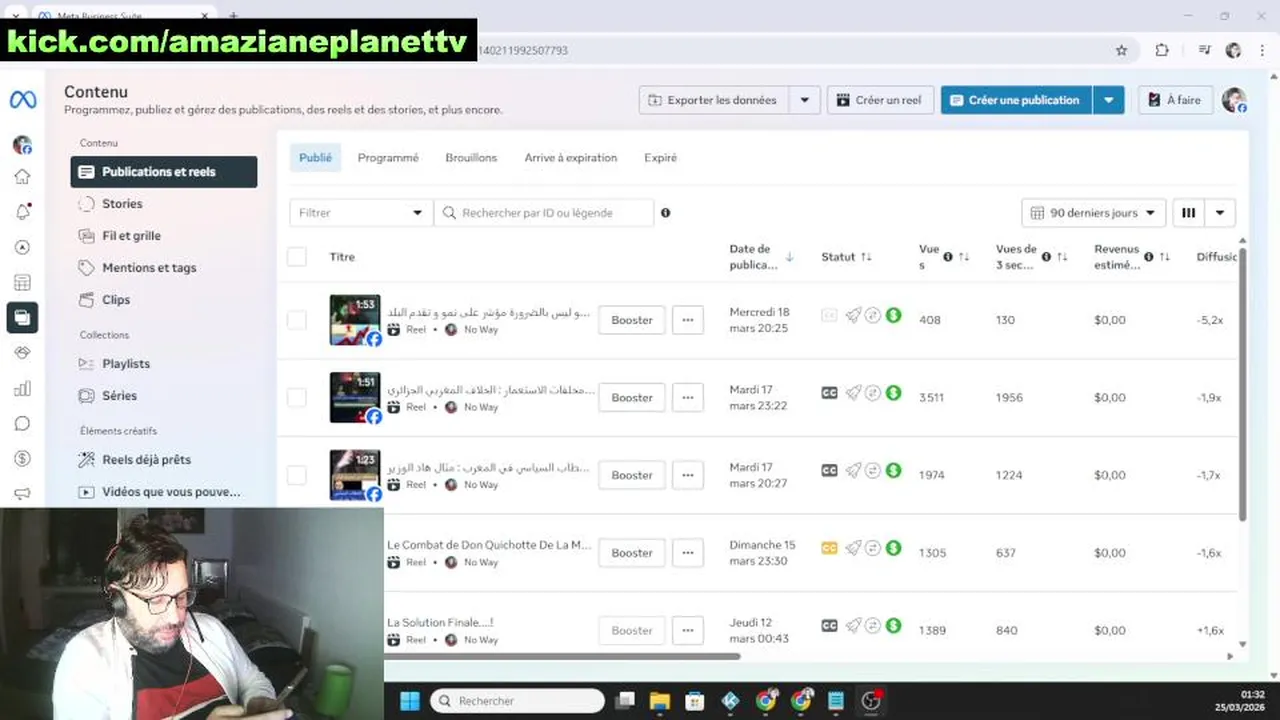The height and width of the screenshot is (720, 1280).
Task: Click Créer une publication button
Action: click(1016, 100)
